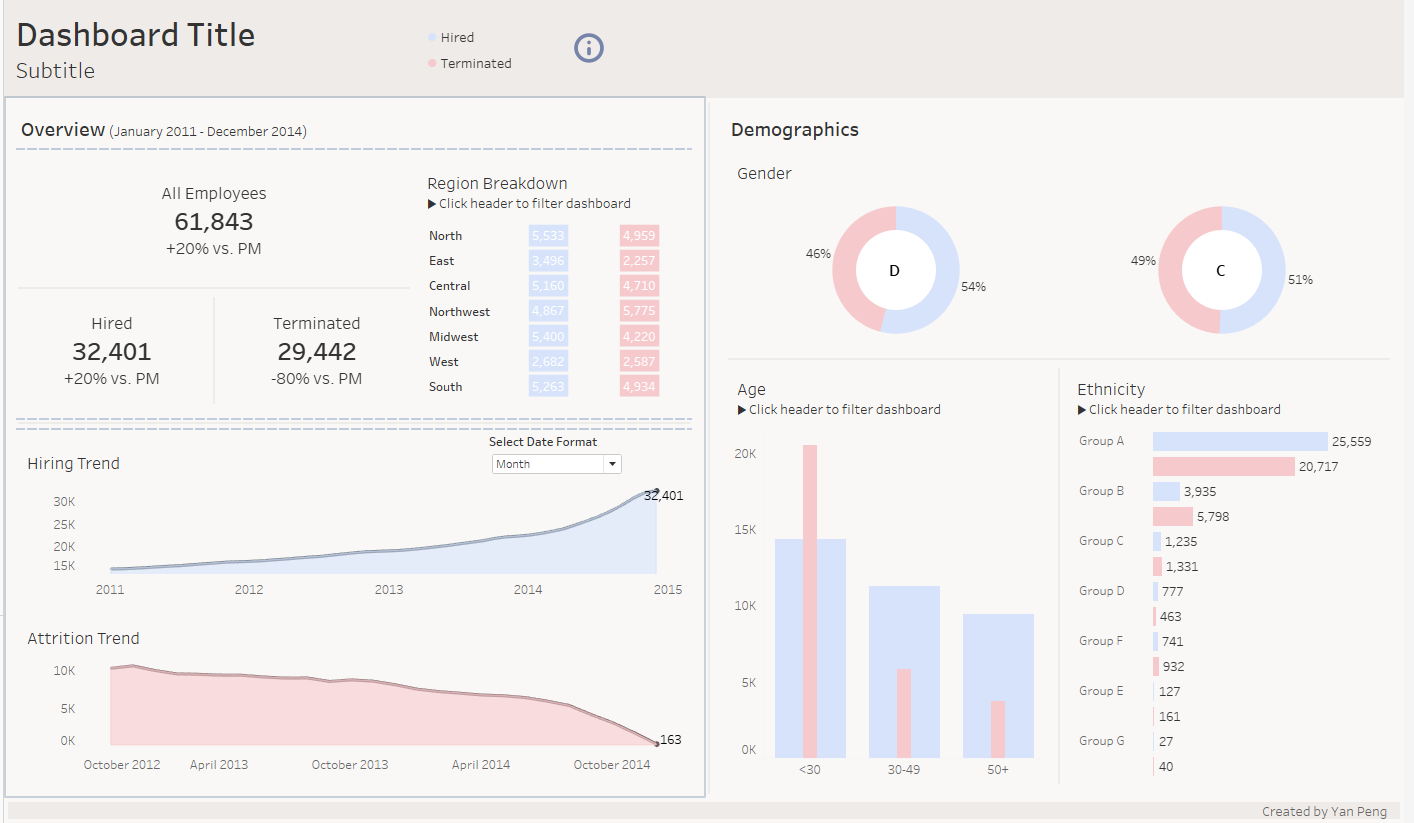Click the Dashboard Title heading
This screenshot has height=823, width=1414.
click(136, 35)
